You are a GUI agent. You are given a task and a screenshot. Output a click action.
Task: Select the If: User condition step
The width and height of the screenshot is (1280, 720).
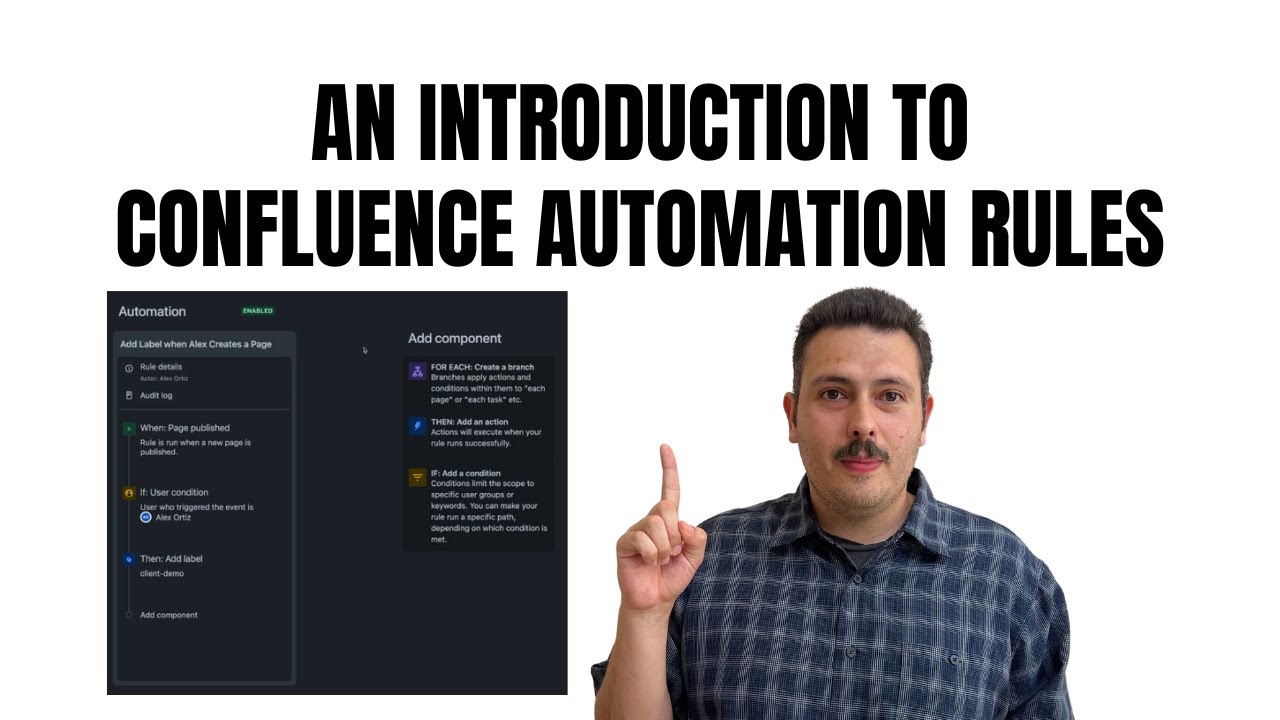[174, 493]
